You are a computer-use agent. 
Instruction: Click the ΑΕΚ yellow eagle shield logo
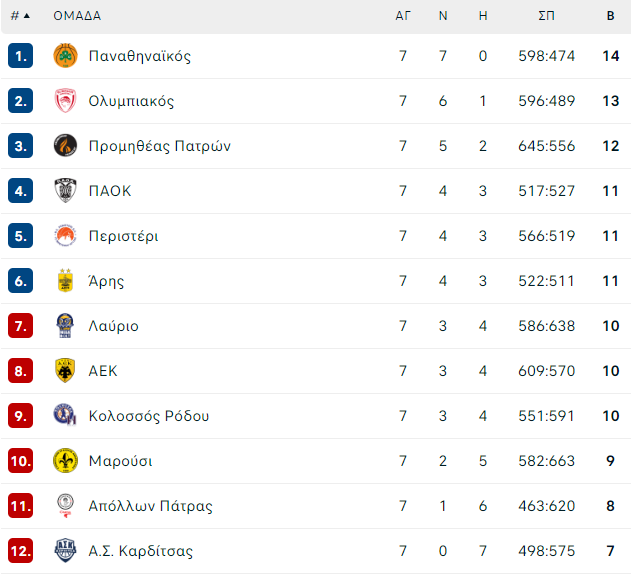coord(65,370)
